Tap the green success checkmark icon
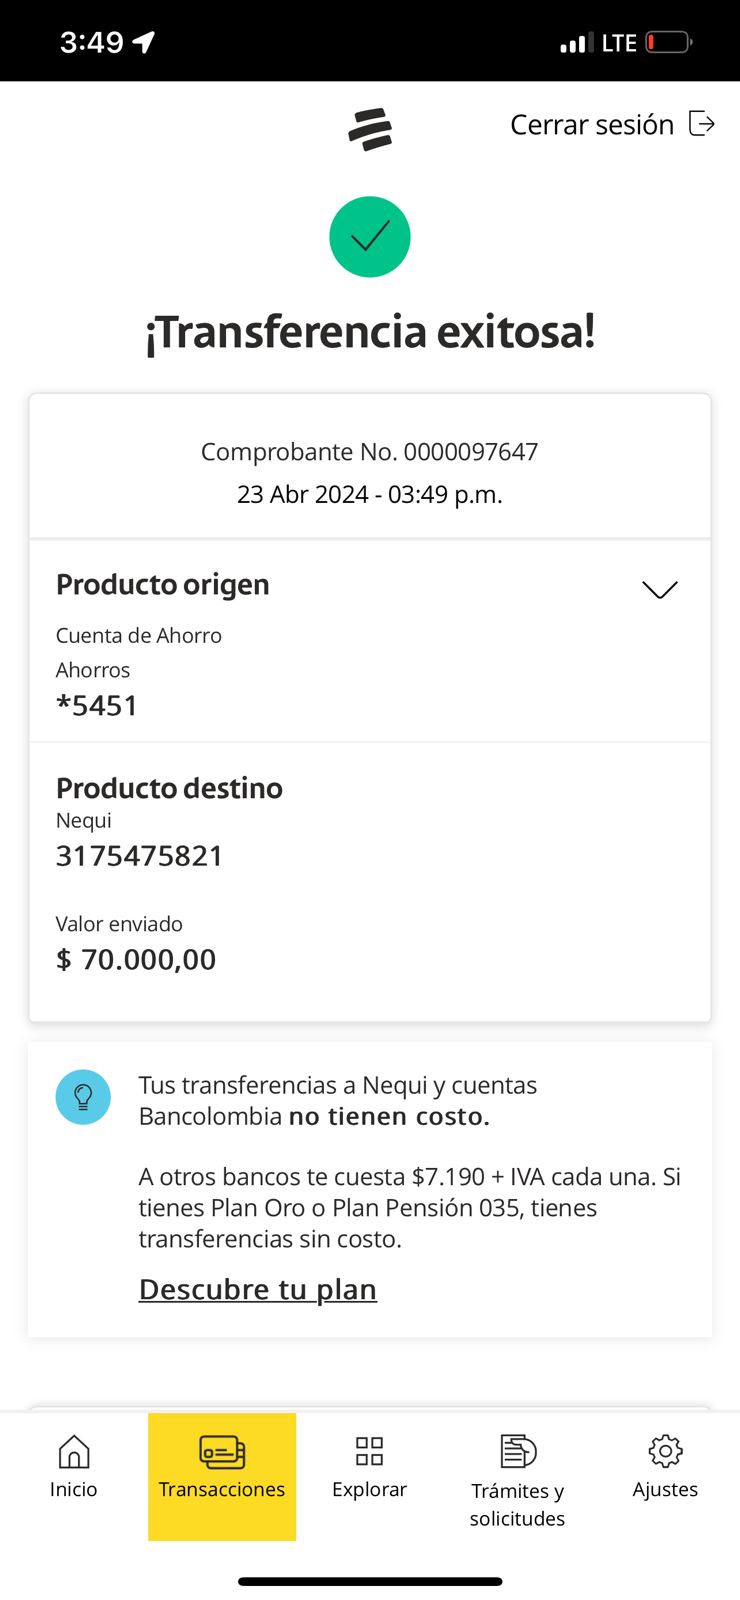The height and width of the screenshot is (1600, 740). point(370,237)
